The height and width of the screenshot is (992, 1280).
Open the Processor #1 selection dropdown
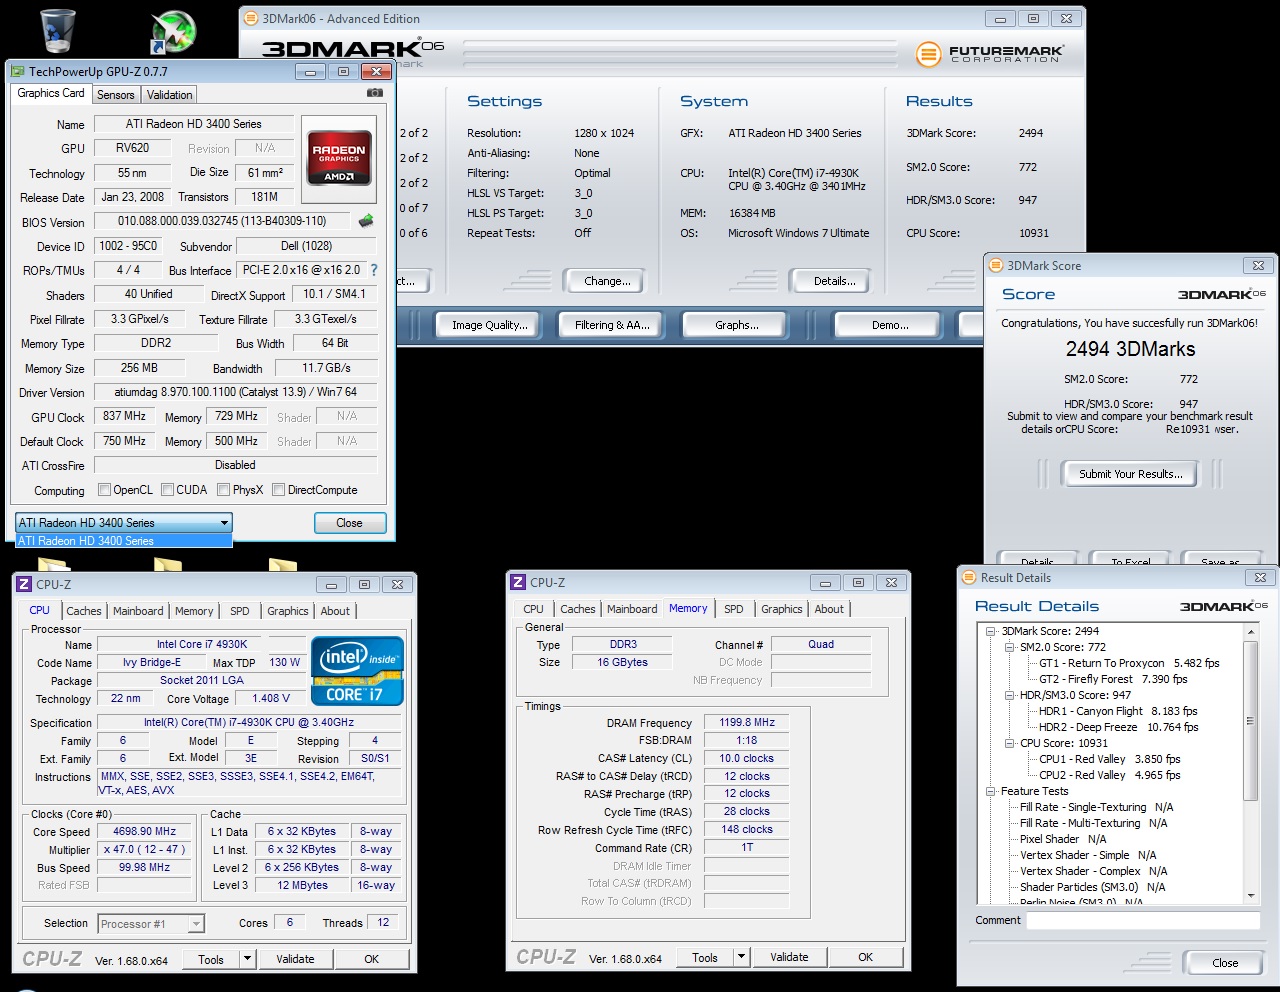(x=151, y=924)
